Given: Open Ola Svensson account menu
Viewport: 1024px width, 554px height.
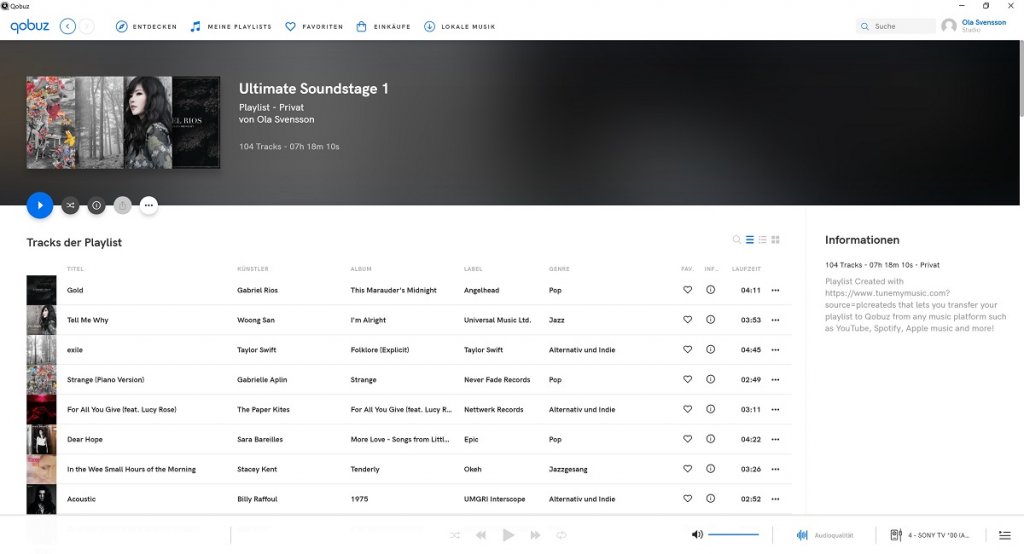Looking at the screenshot, I should tap(974, 25).
